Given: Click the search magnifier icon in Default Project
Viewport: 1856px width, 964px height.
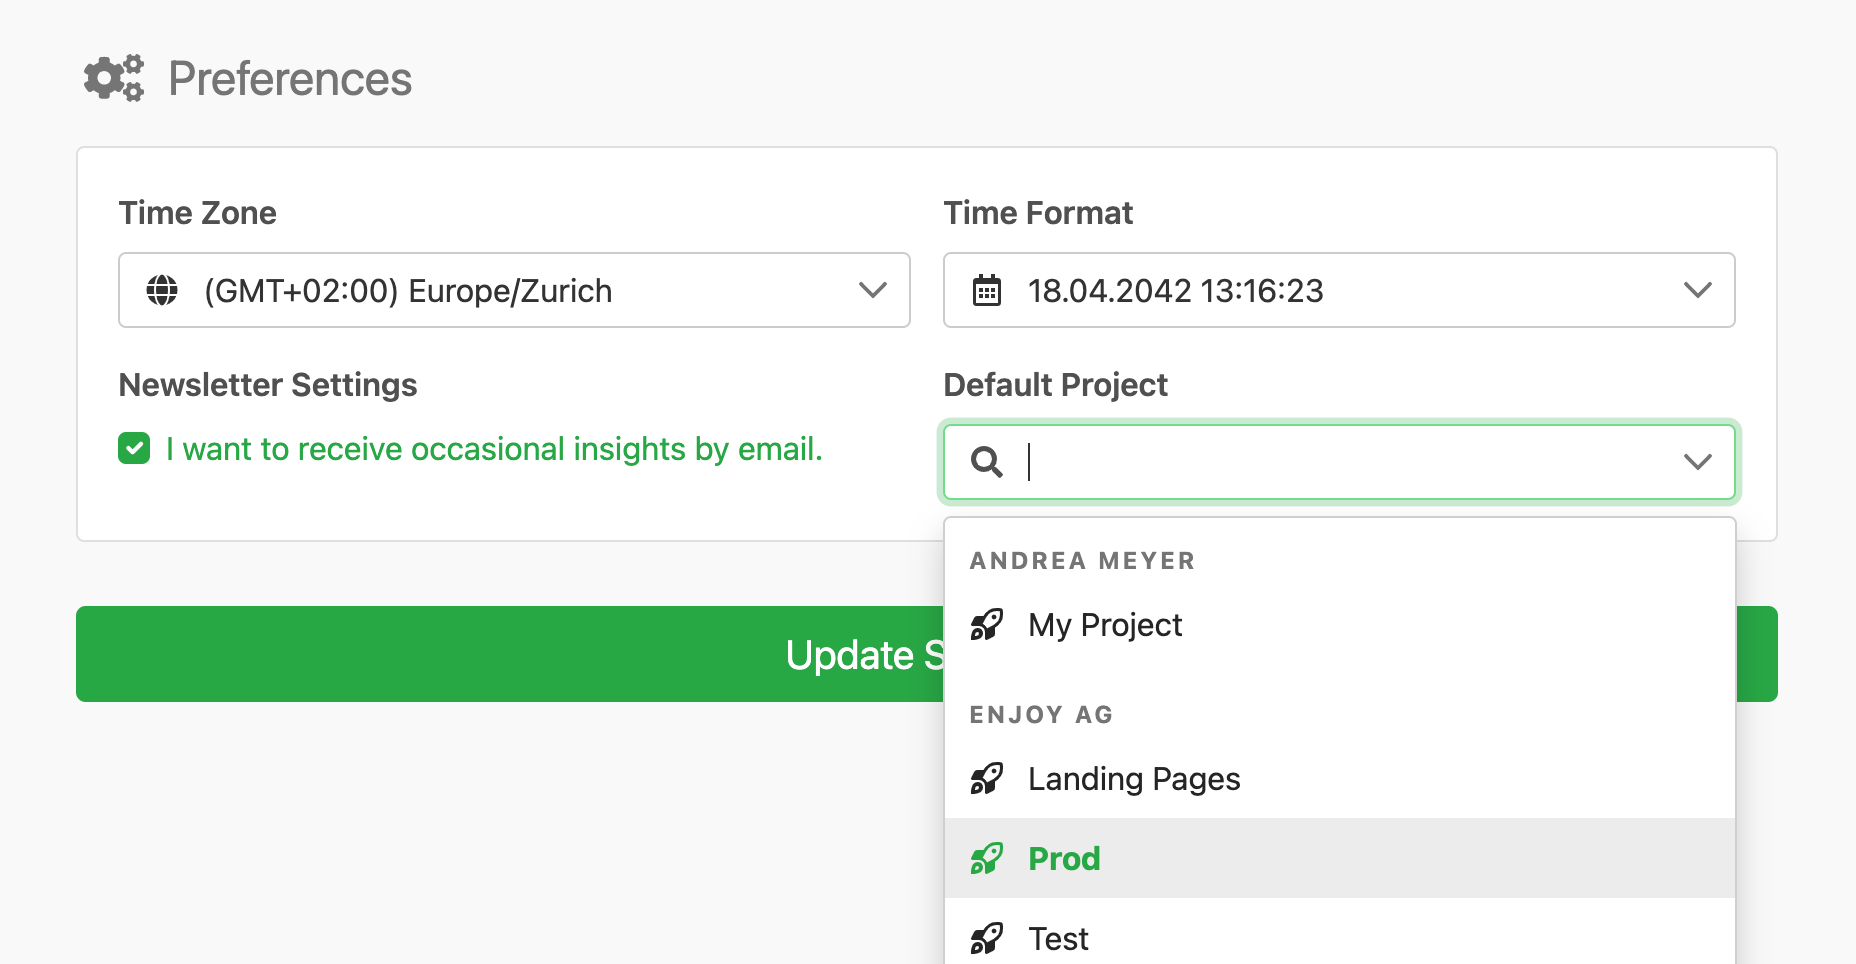Looking at the screenshot, I should (986, 462).
